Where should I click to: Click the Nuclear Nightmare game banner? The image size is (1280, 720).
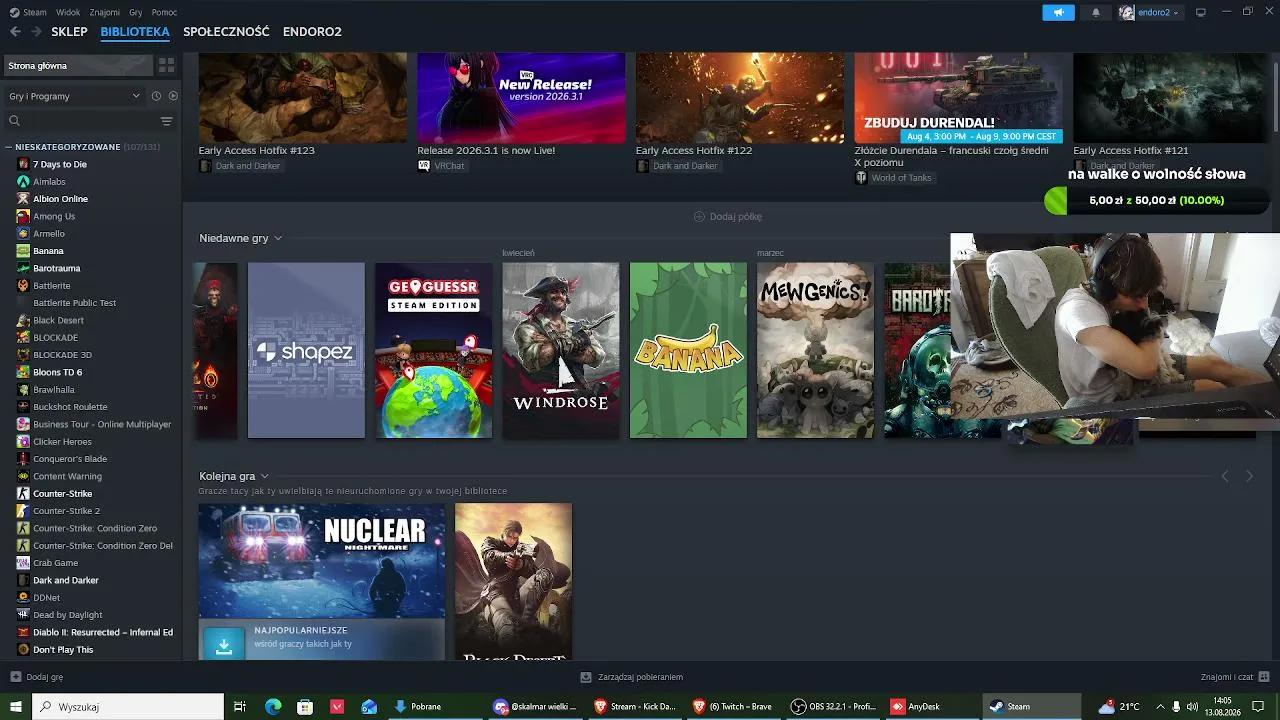(x=322, y=560)
